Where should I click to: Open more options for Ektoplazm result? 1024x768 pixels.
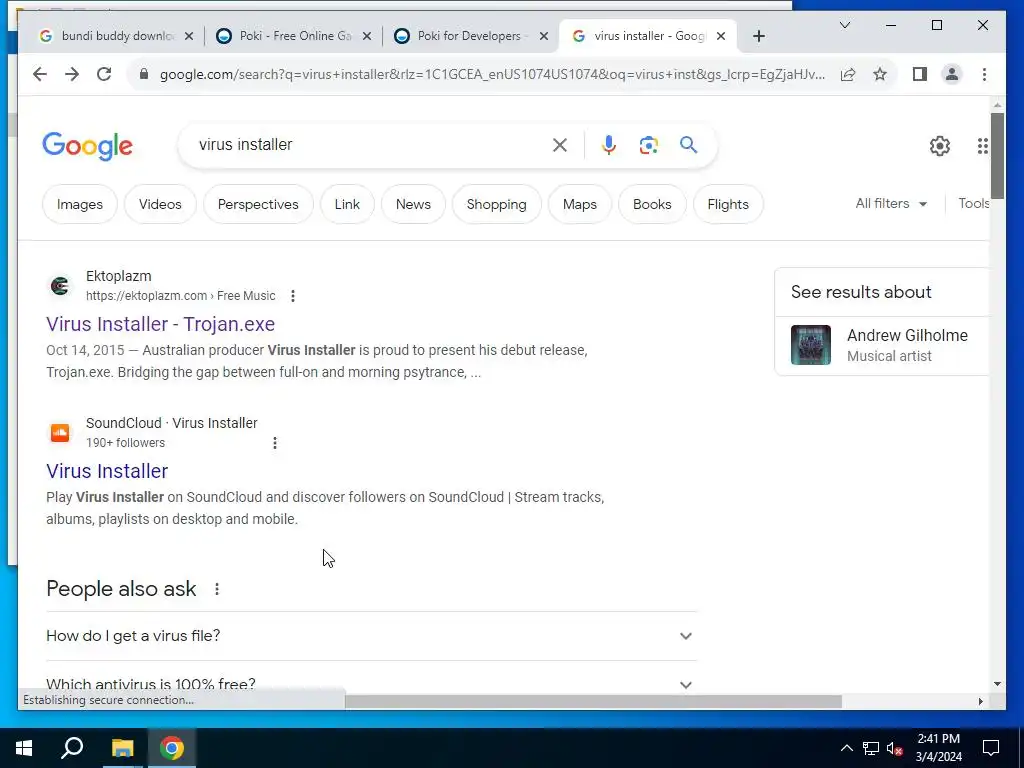pyautogui.click(x=293, y=296)
